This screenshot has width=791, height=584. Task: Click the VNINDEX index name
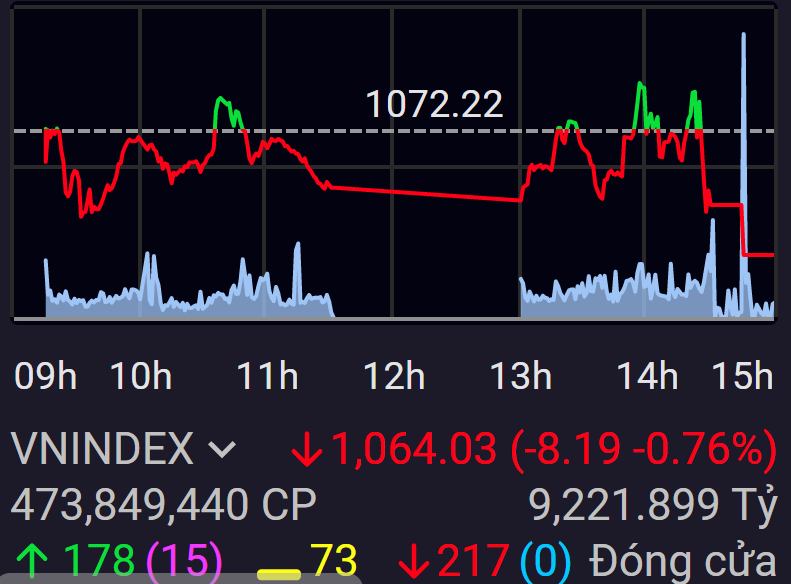pos(102,449)
